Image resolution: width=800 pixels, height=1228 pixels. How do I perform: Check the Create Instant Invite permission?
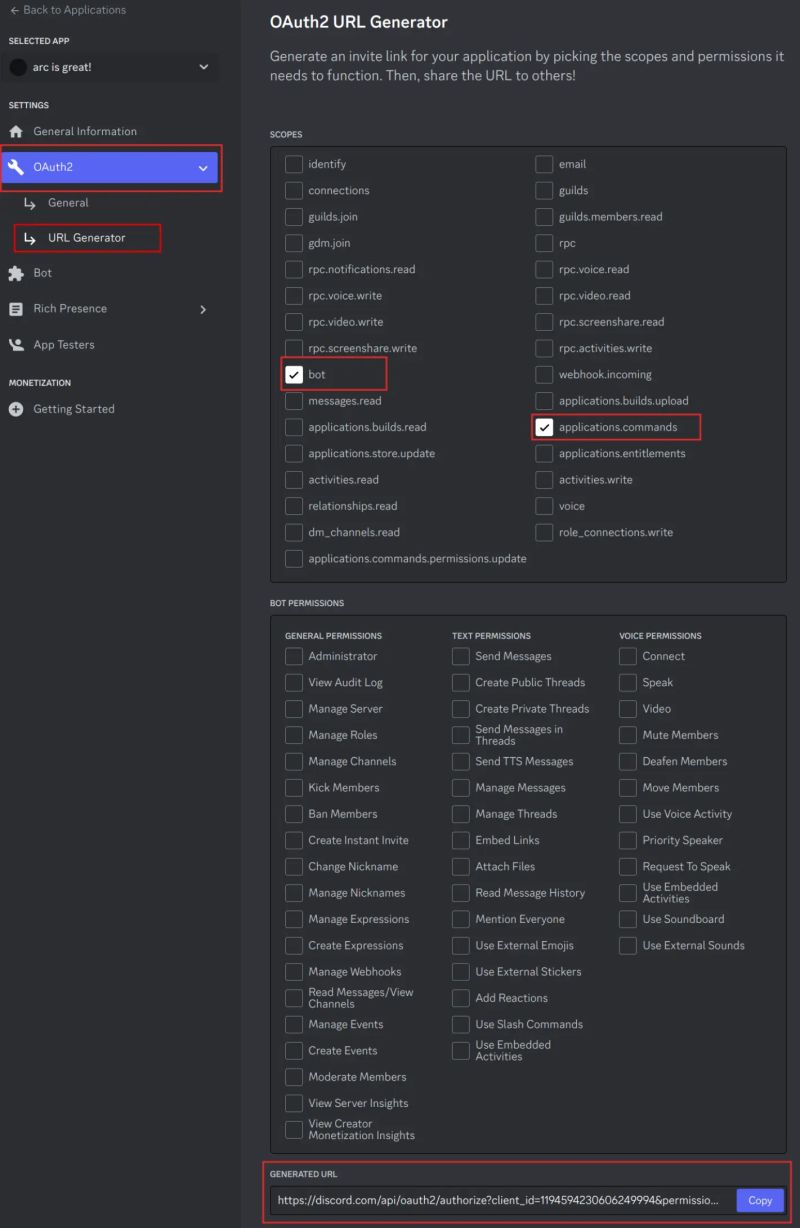coord(294,840)
